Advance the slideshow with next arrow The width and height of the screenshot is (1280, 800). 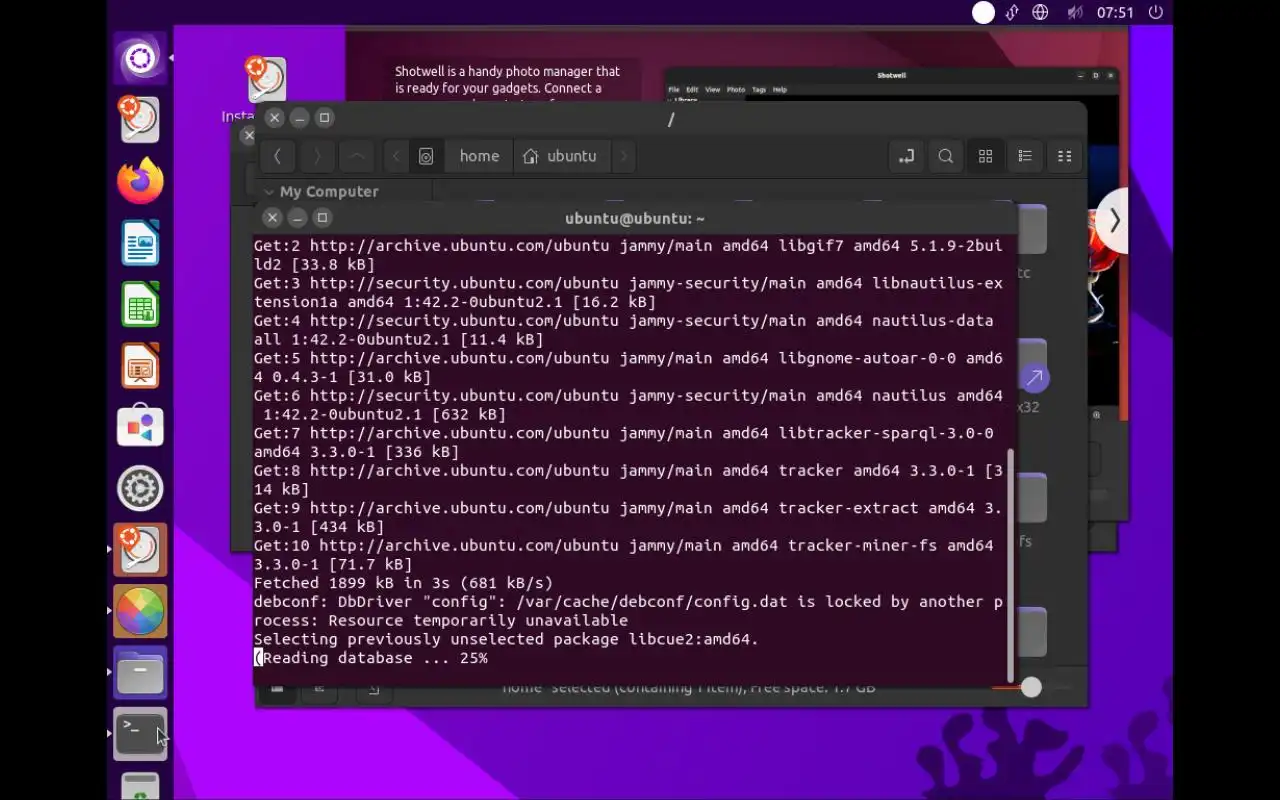pos(1114,220)
